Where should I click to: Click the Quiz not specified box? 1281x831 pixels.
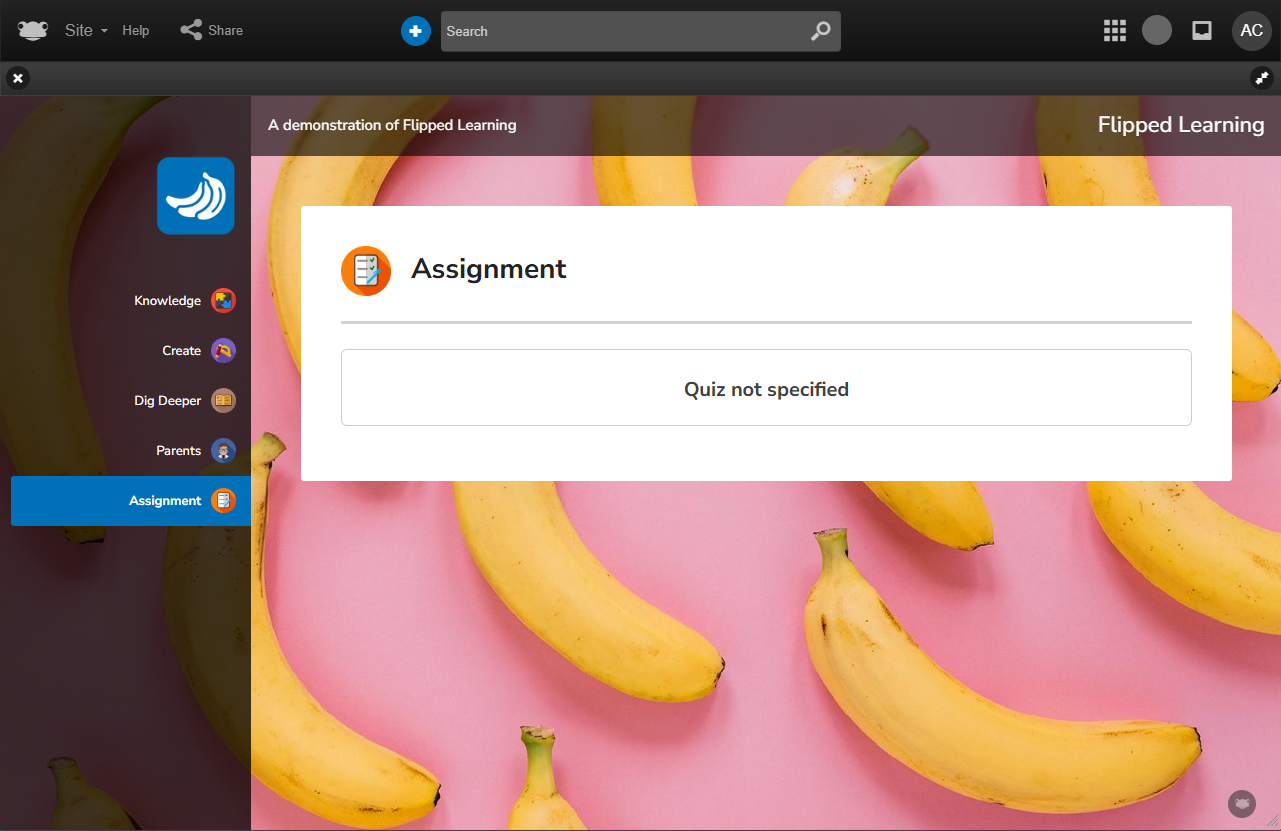(x=766, y=388)
